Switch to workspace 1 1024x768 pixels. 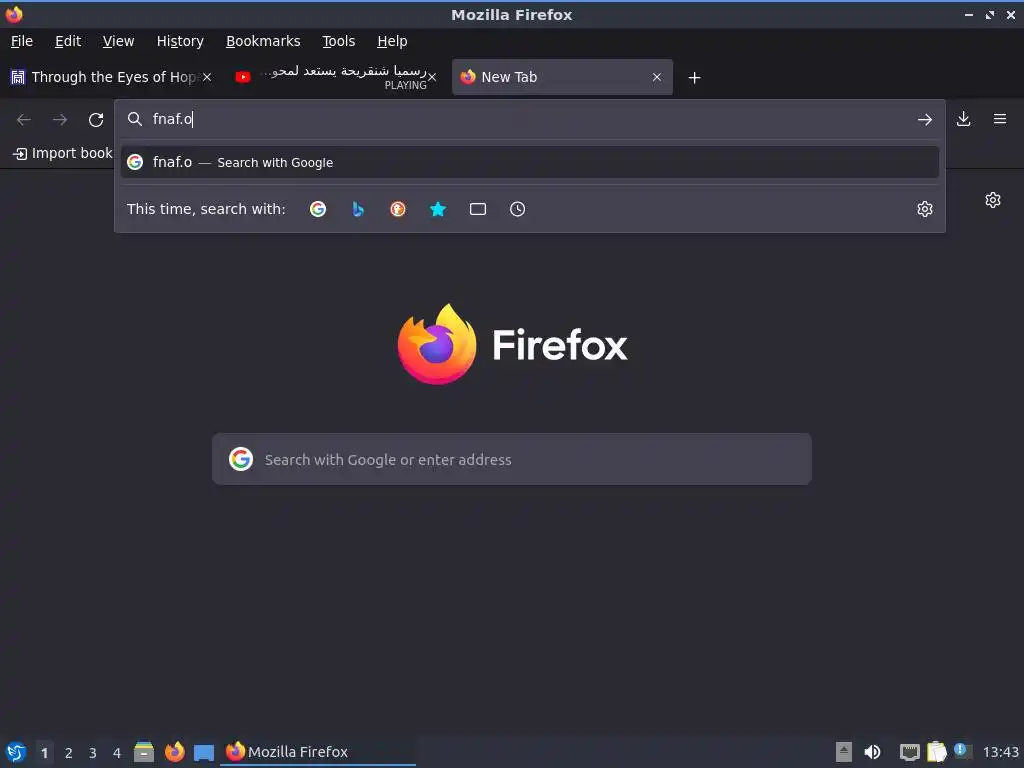pos(44,753)
